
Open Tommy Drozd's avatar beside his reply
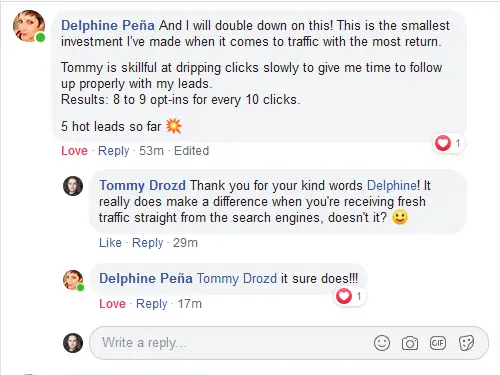(x=73, y=186)
